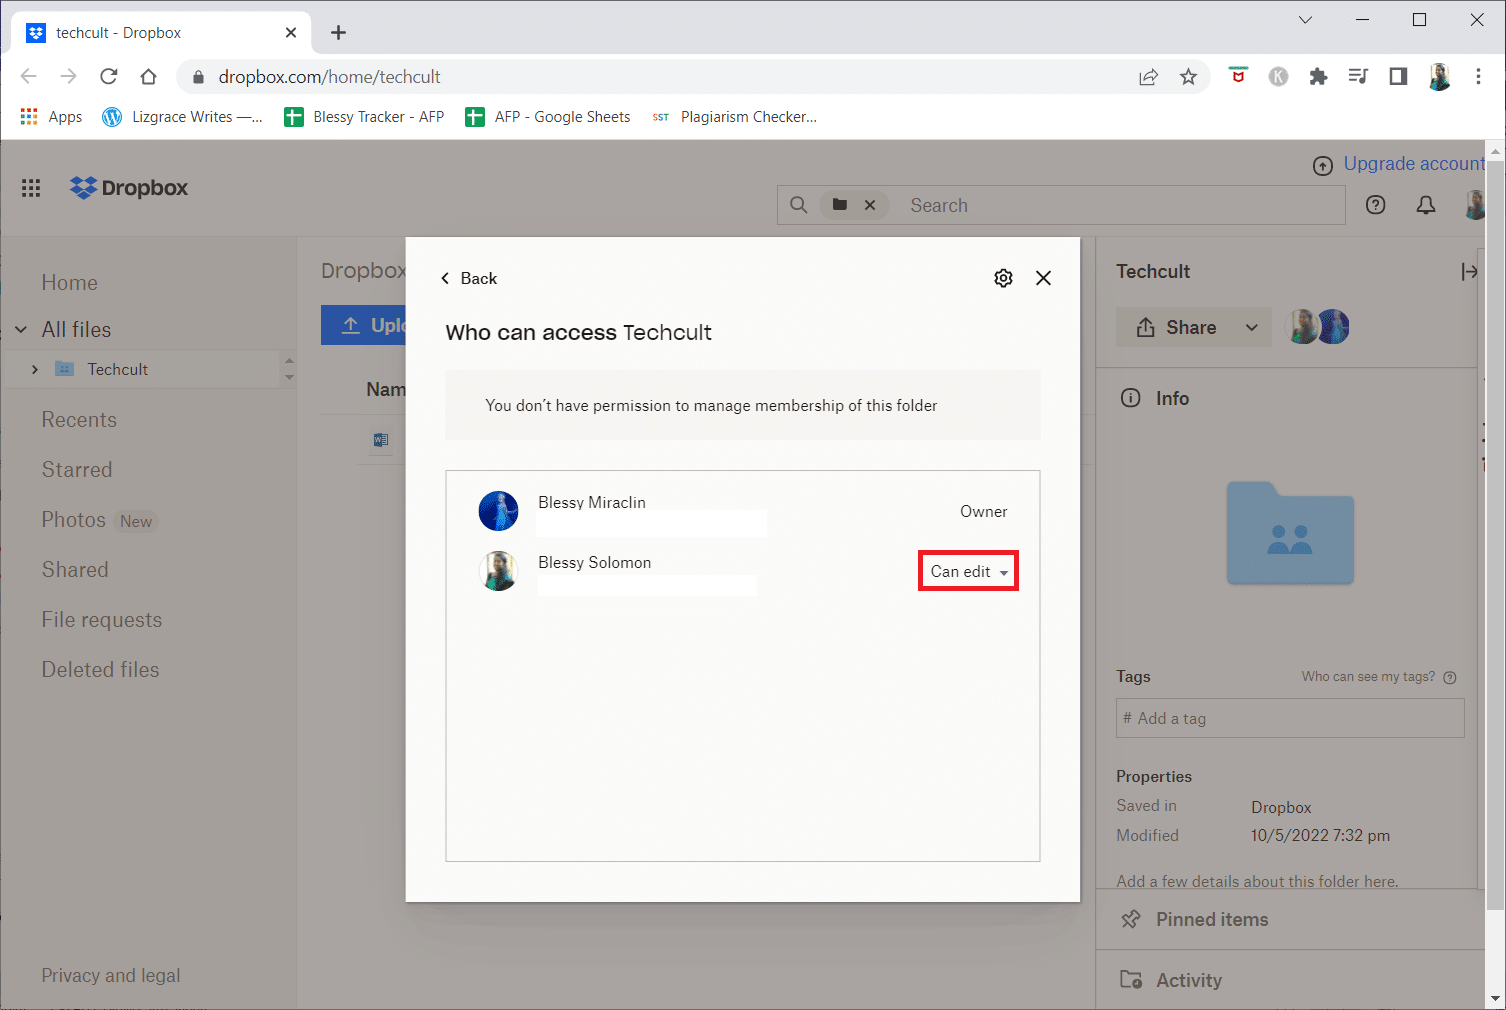Click the address bar URL

pyautogui.click(x=329, y=77)
